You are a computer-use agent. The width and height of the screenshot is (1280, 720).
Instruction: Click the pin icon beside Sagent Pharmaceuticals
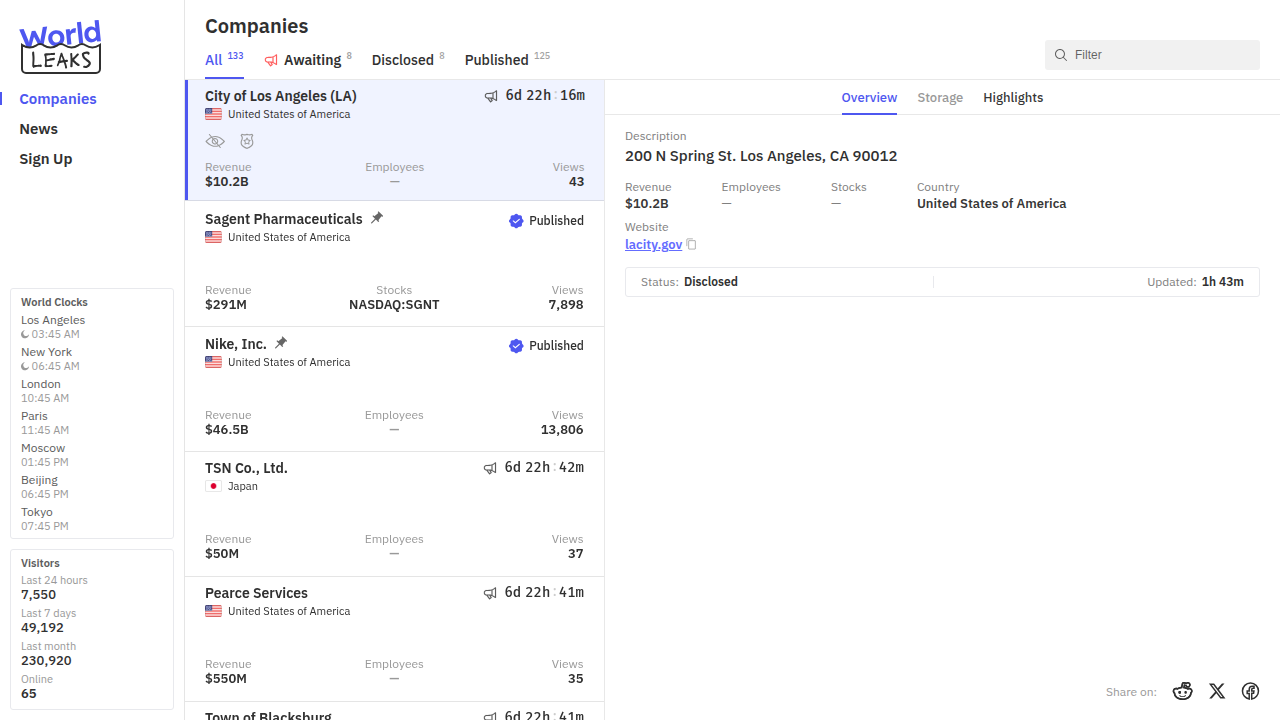[x=377, y=218]
